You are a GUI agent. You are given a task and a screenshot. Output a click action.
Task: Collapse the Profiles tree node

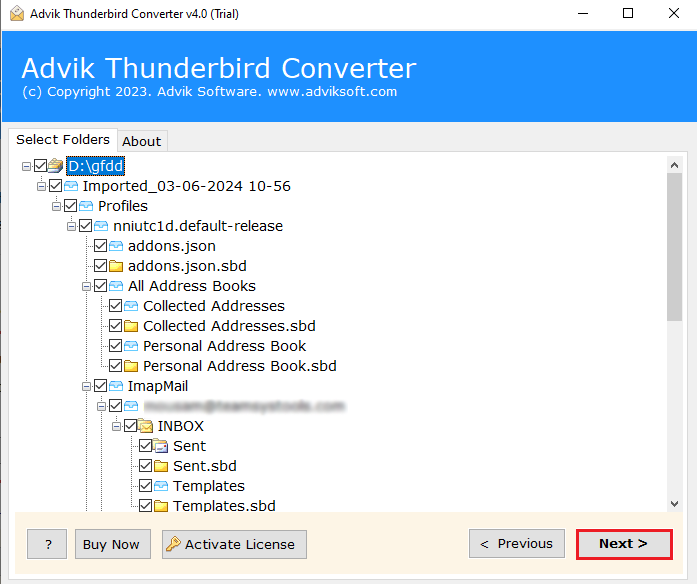click(x=56, y=206)
